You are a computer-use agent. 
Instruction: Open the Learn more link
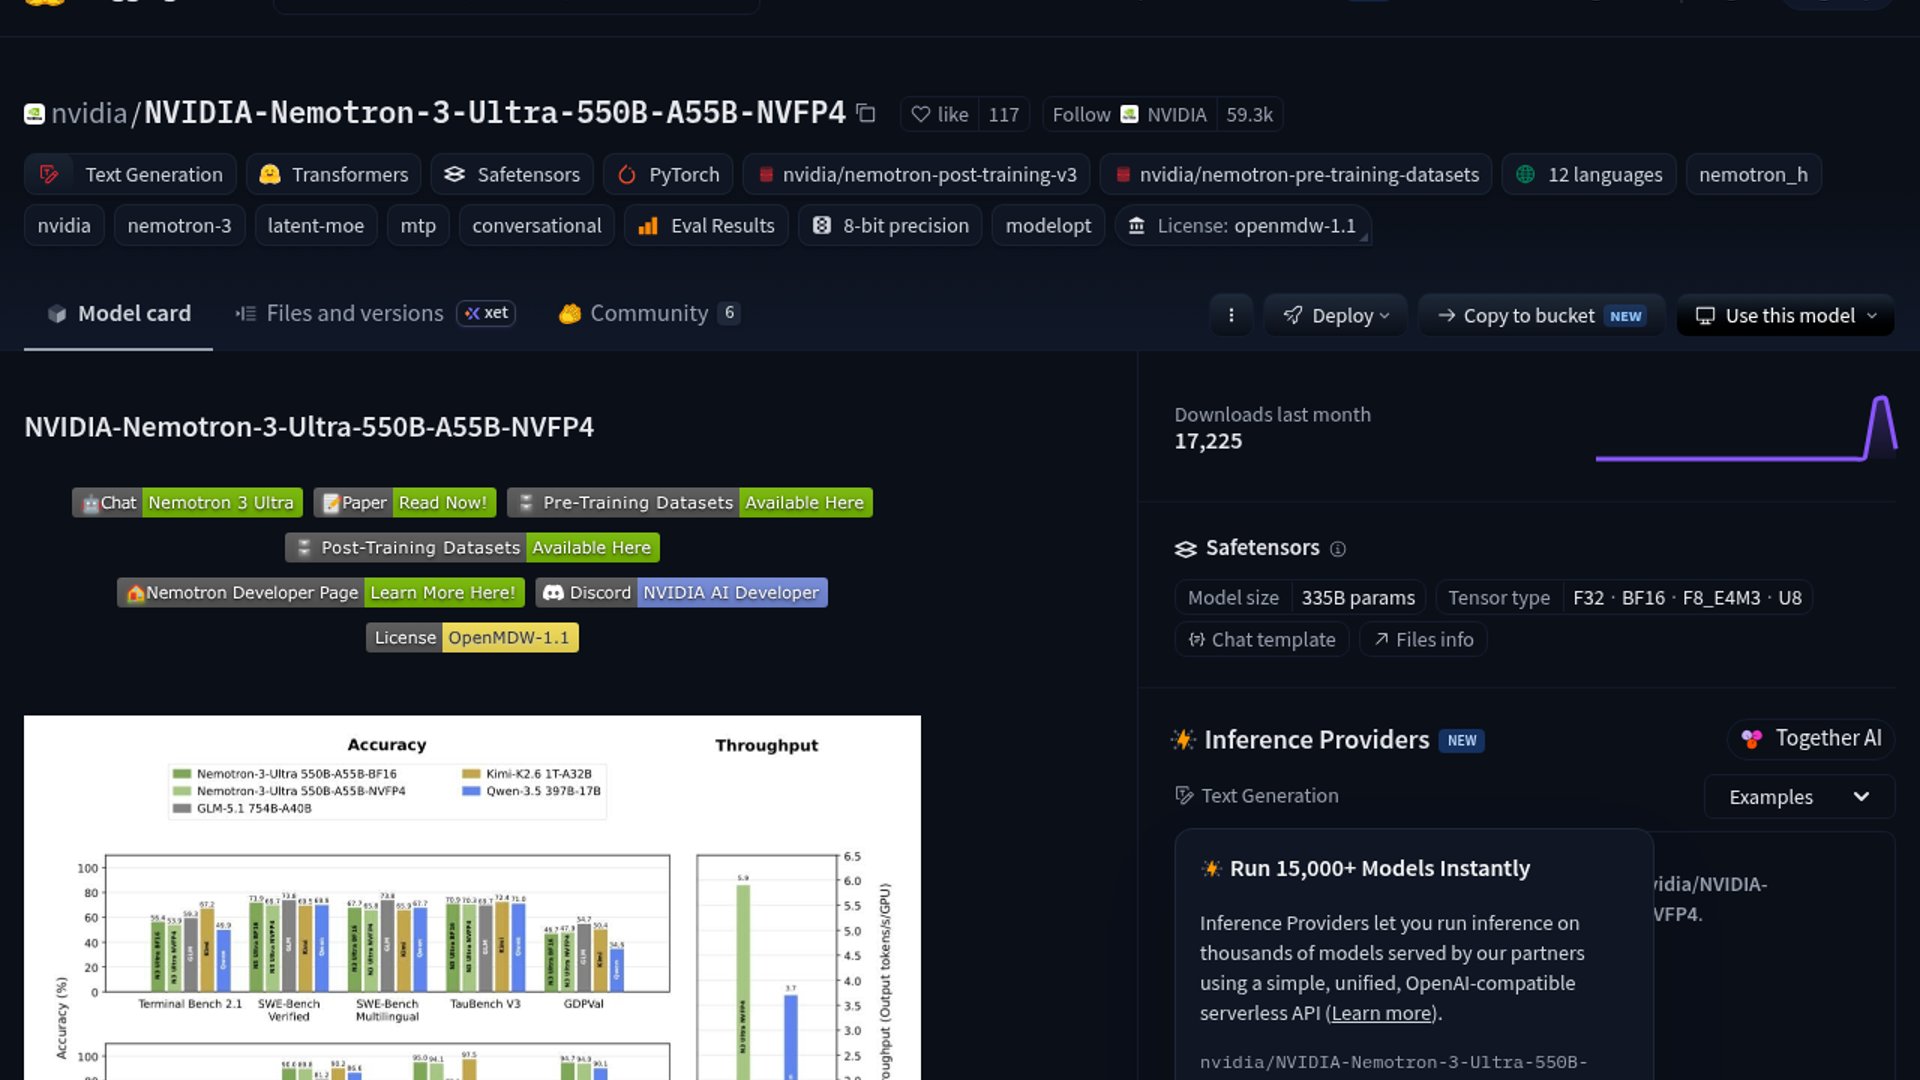click(1381, 1013)
